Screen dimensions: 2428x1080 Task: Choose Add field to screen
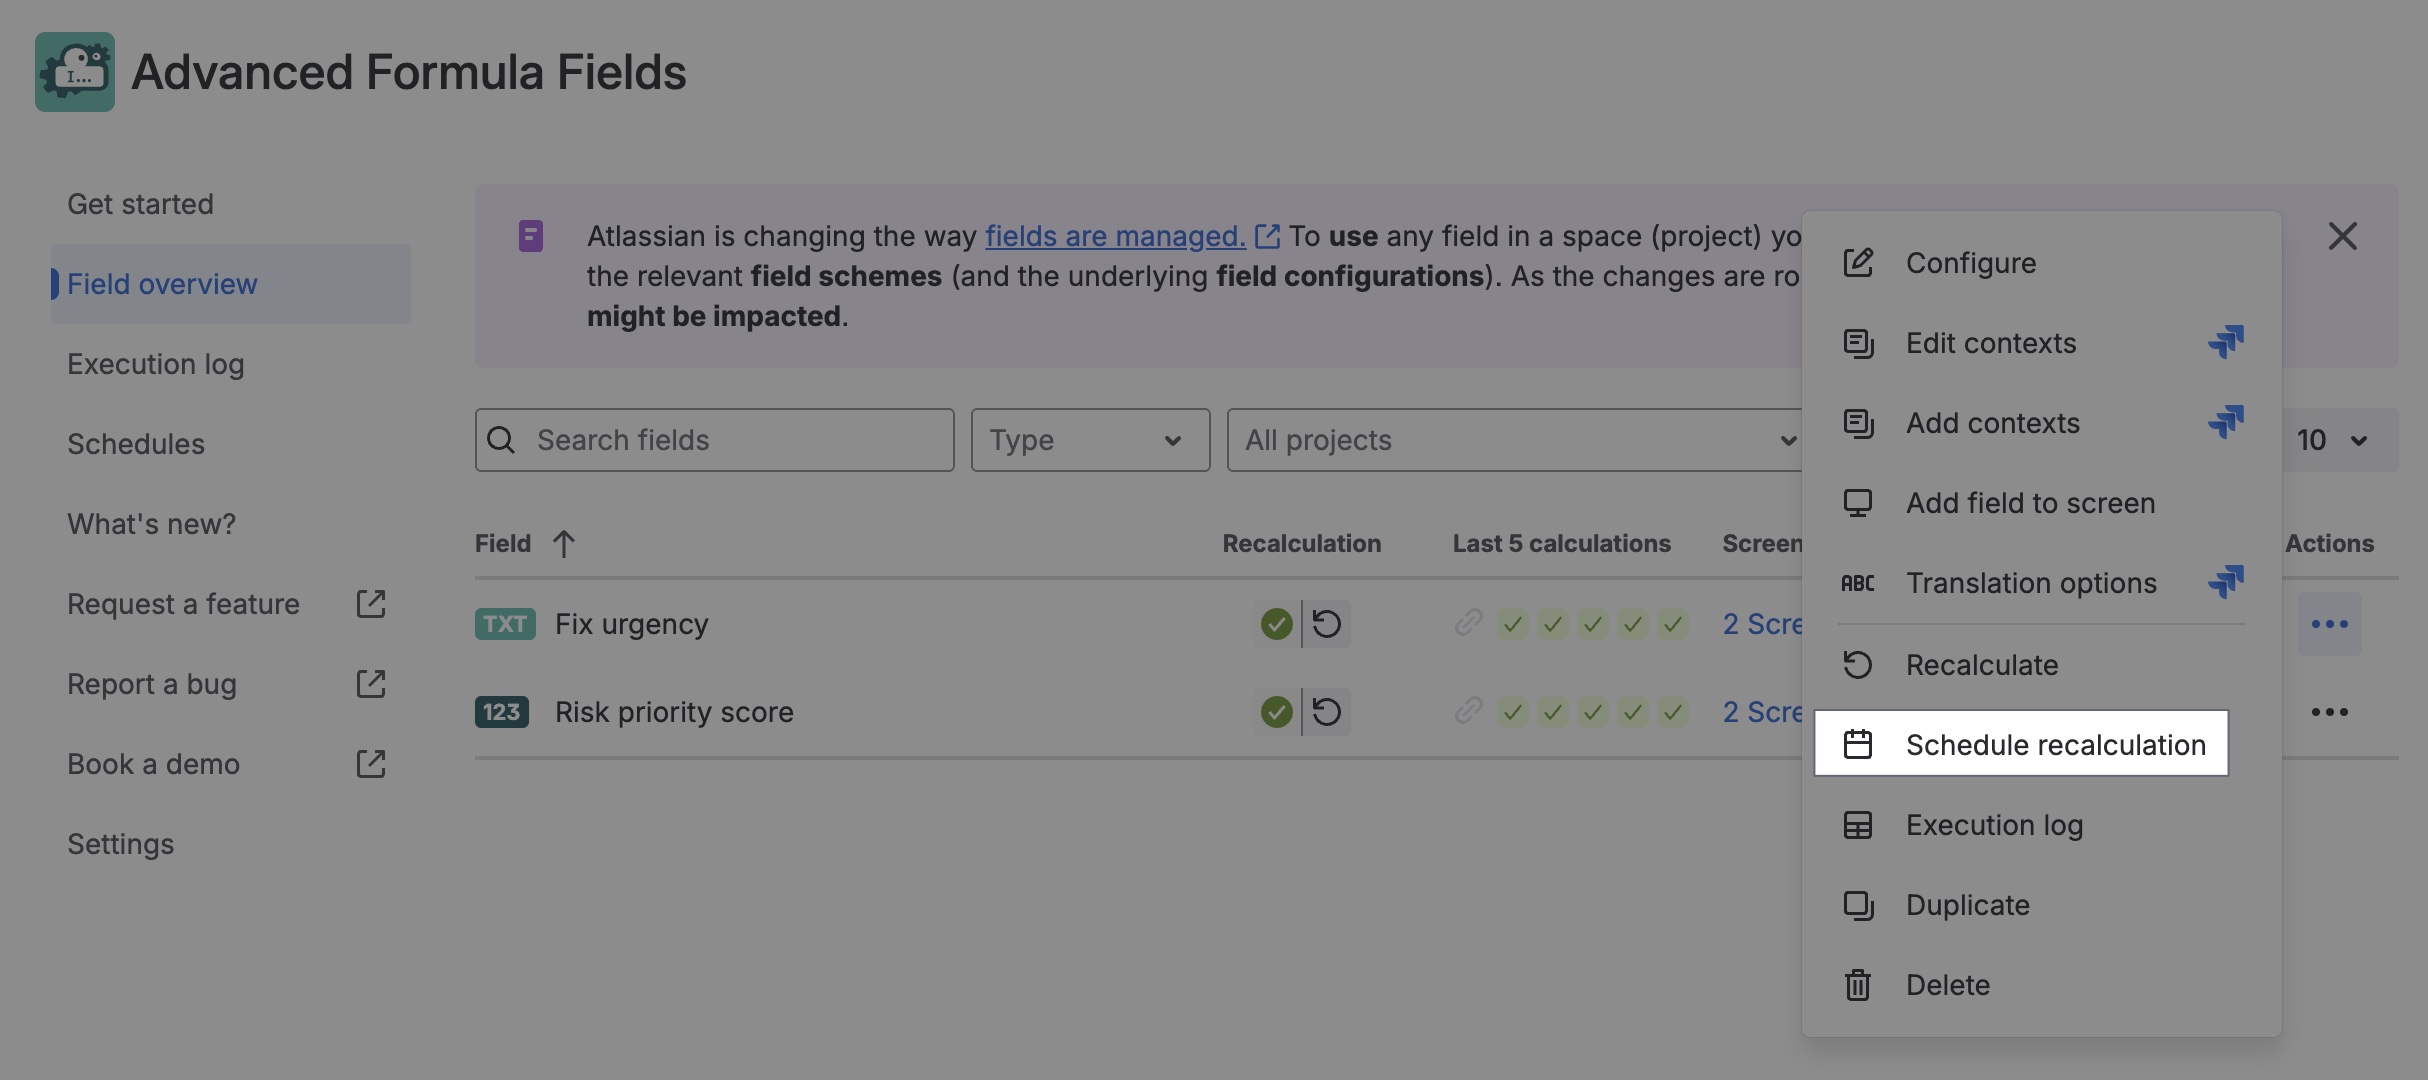coord(2042,503)
